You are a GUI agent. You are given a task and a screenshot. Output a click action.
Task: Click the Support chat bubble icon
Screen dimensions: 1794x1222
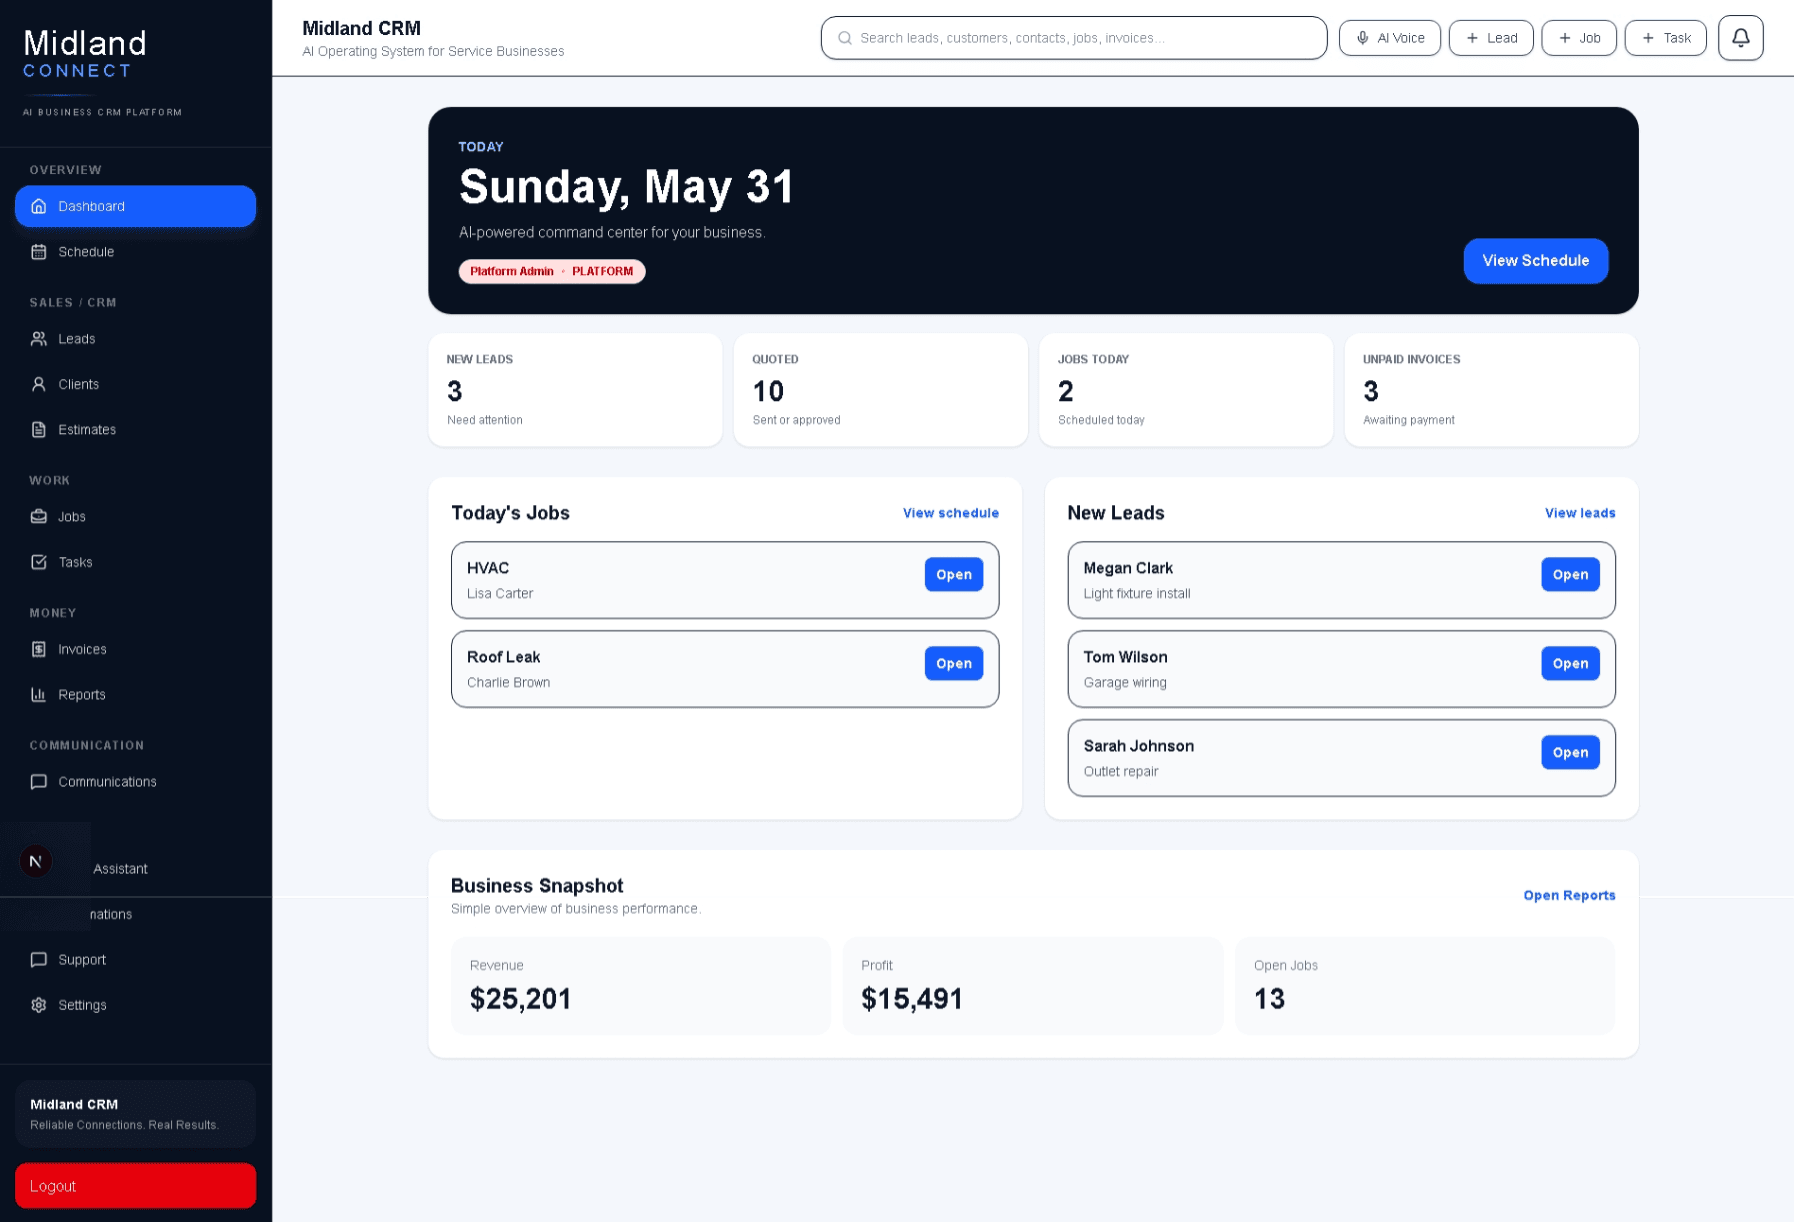coord(39,960)
